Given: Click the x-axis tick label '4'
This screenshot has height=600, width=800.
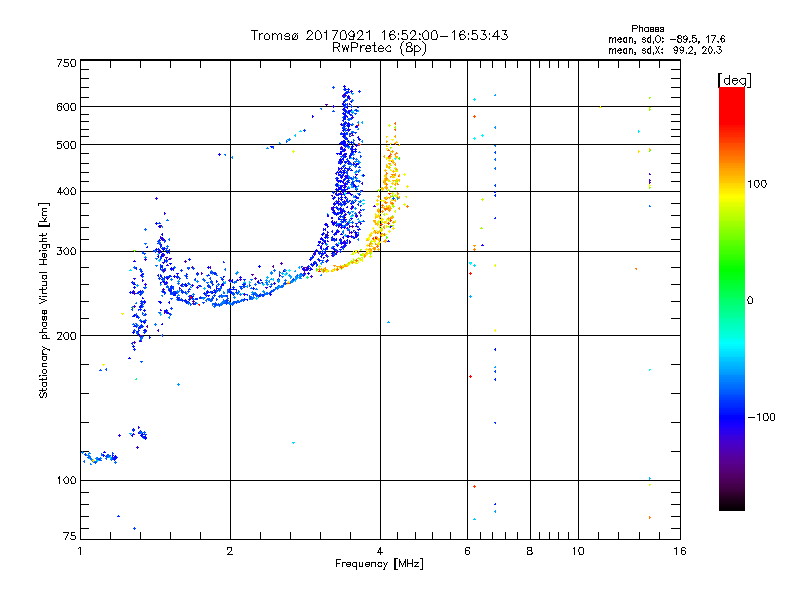Looking at the screenshot, I should coord(380,551).
